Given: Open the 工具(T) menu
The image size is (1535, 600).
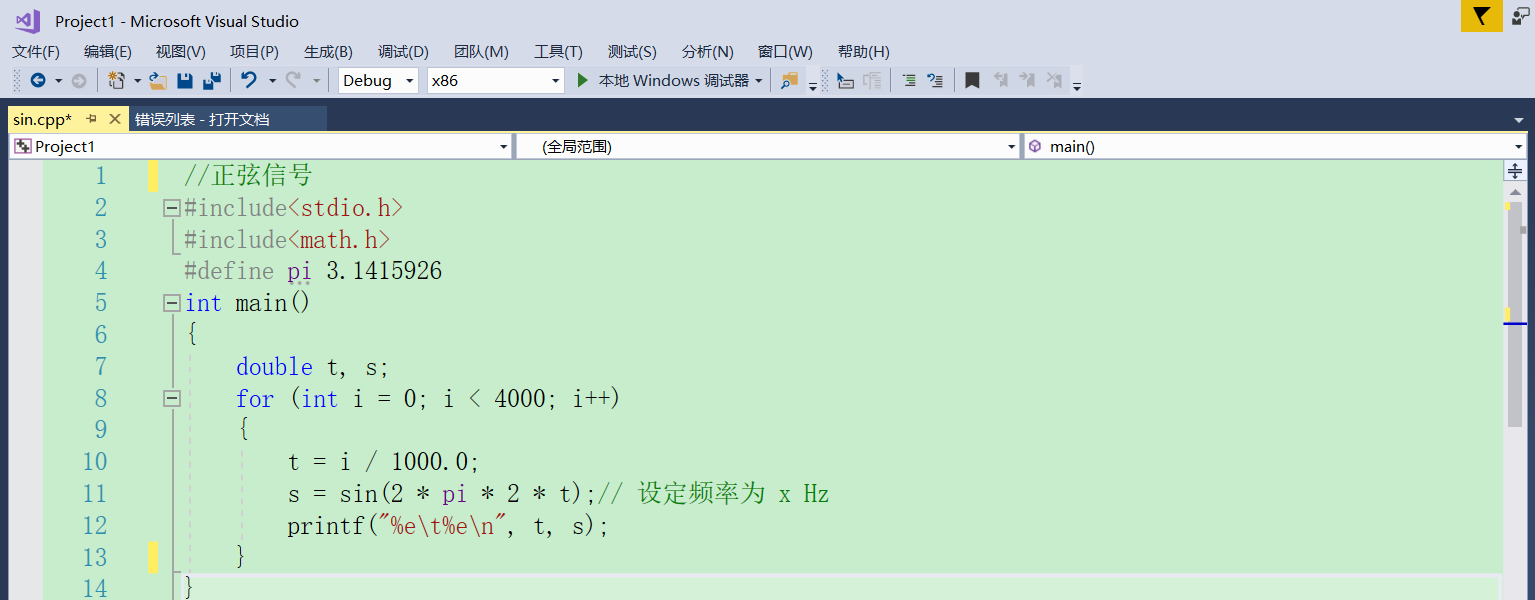Looking at the screenshot, I should point(557,51).
